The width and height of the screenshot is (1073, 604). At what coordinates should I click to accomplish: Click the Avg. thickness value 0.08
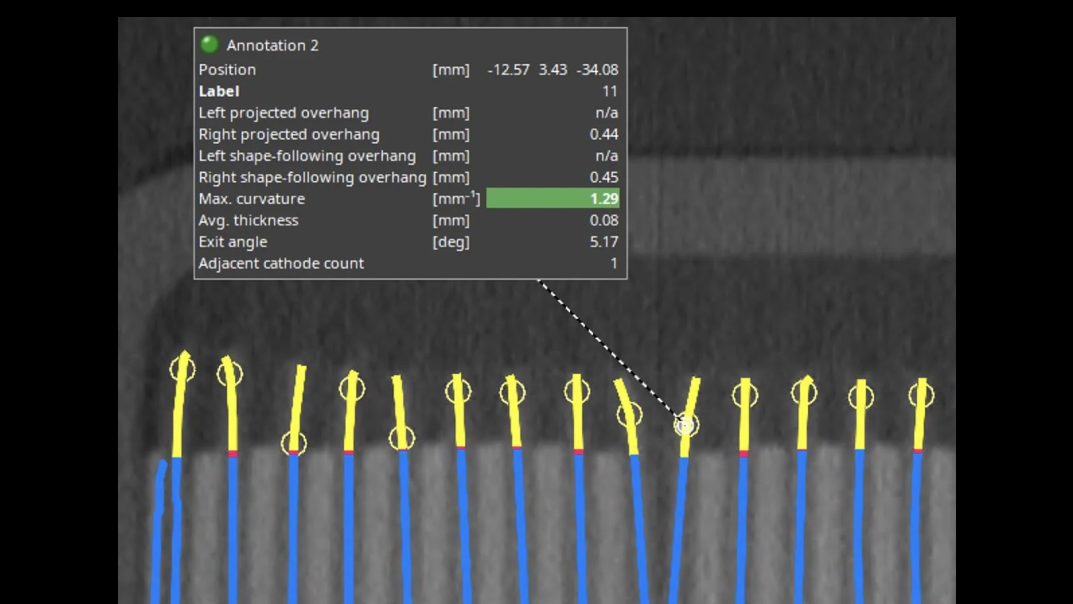coord(605,220)
